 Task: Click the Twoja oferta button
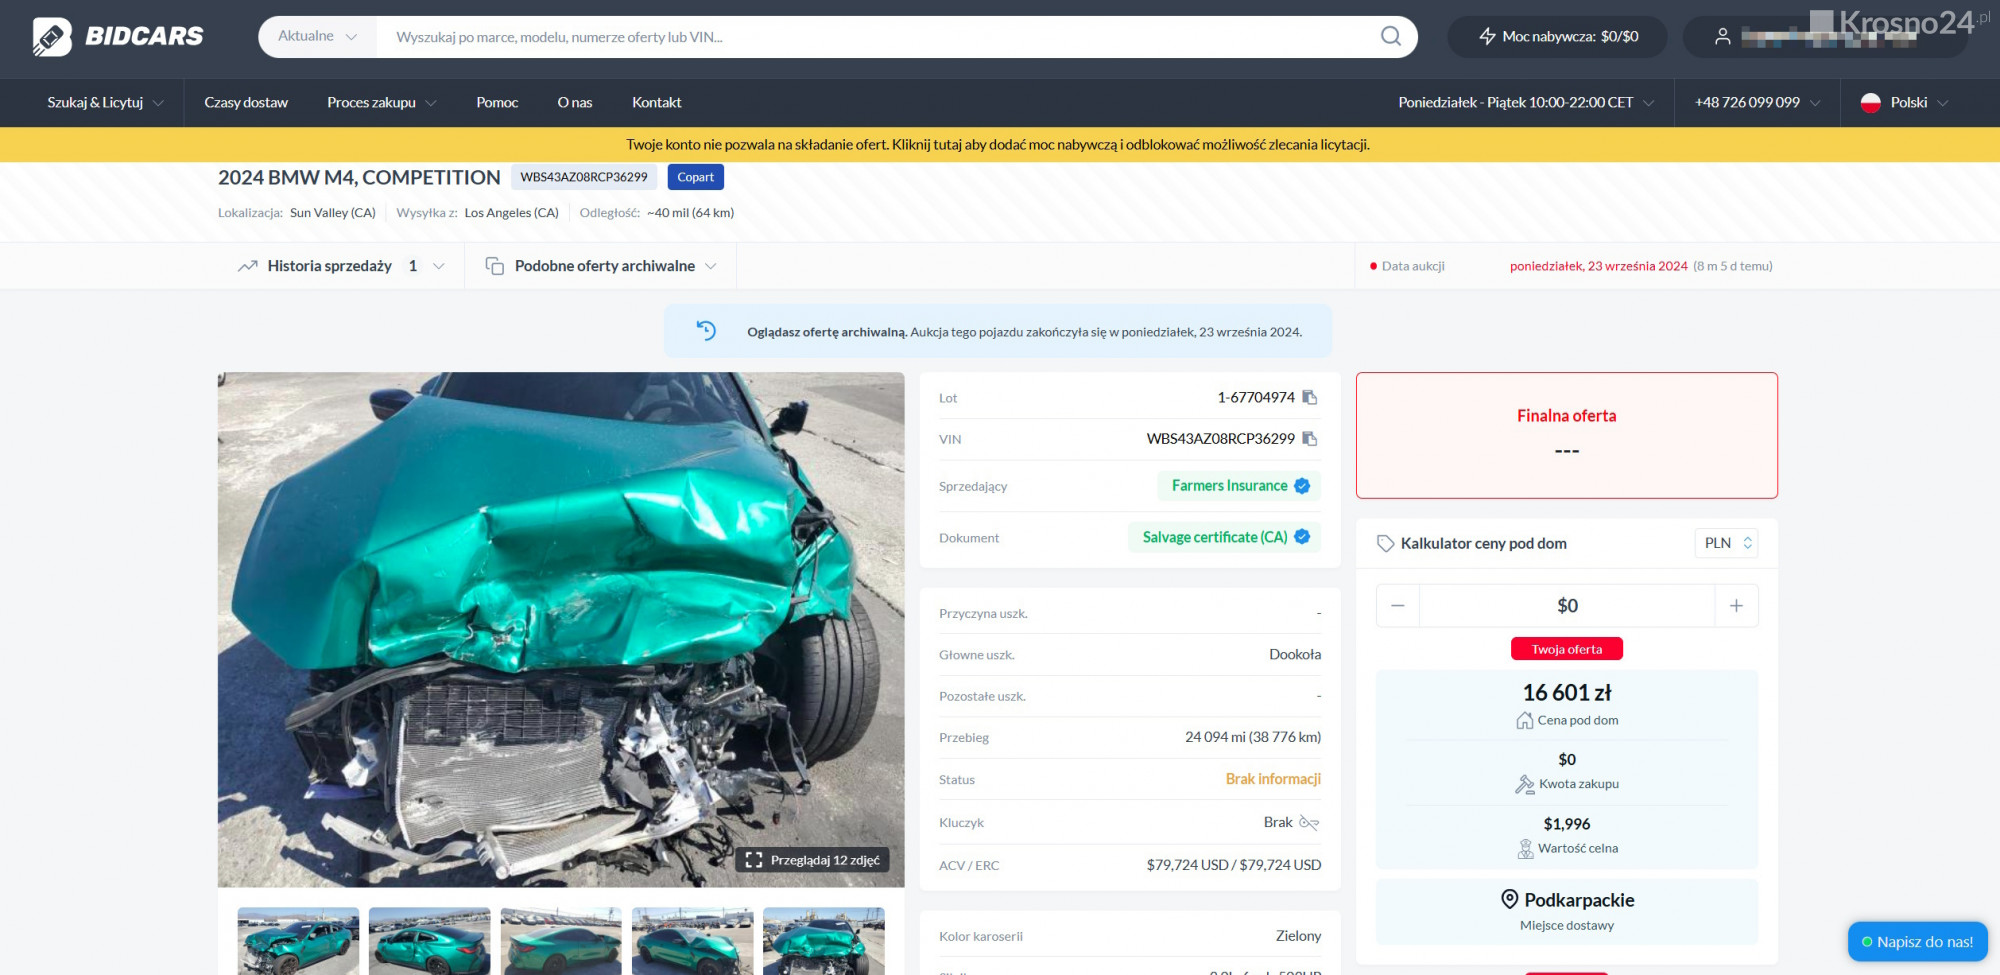1567,649
